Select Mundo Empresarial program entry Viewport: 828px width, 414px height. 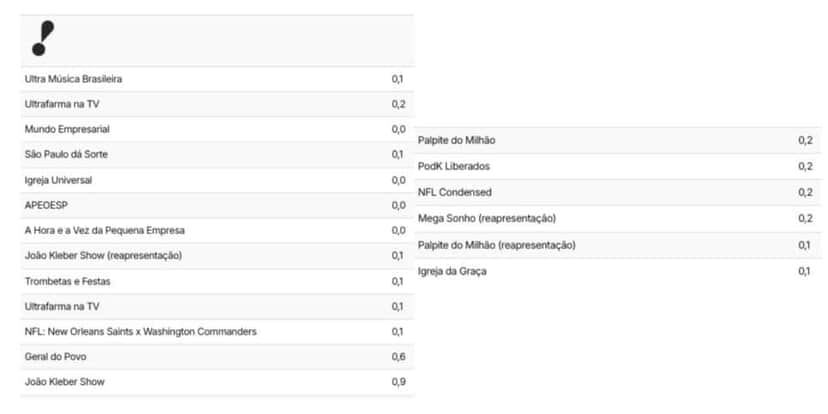coord(217,129)
